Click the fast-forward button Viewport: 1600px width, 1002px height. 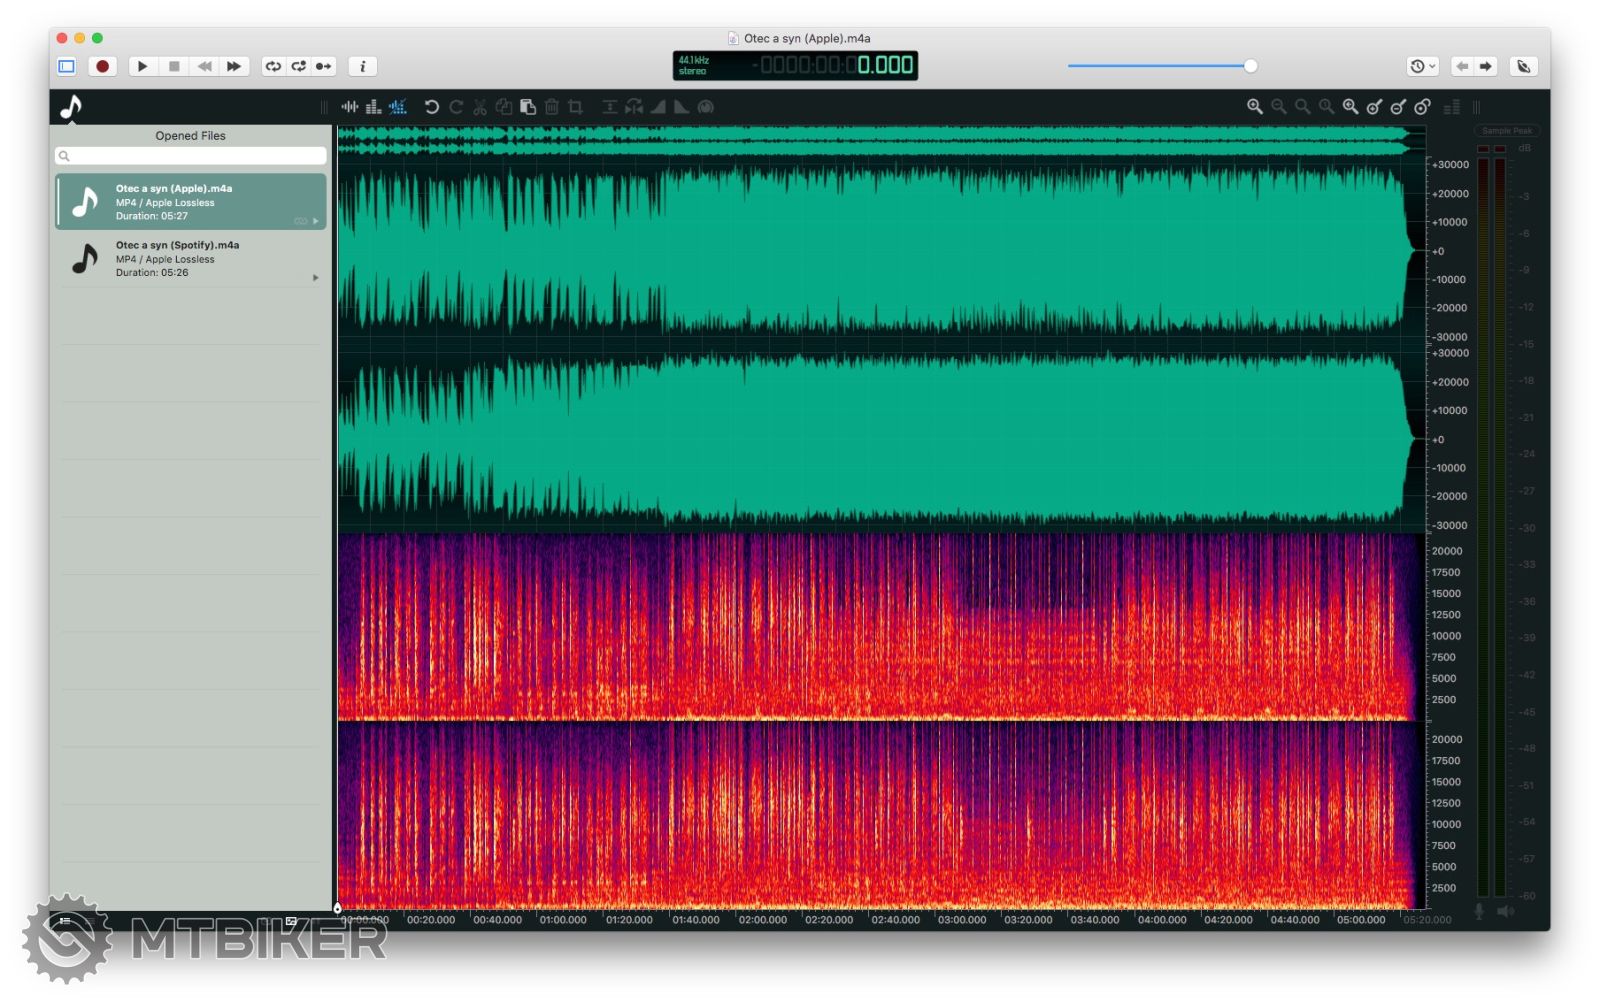(234, 66)
